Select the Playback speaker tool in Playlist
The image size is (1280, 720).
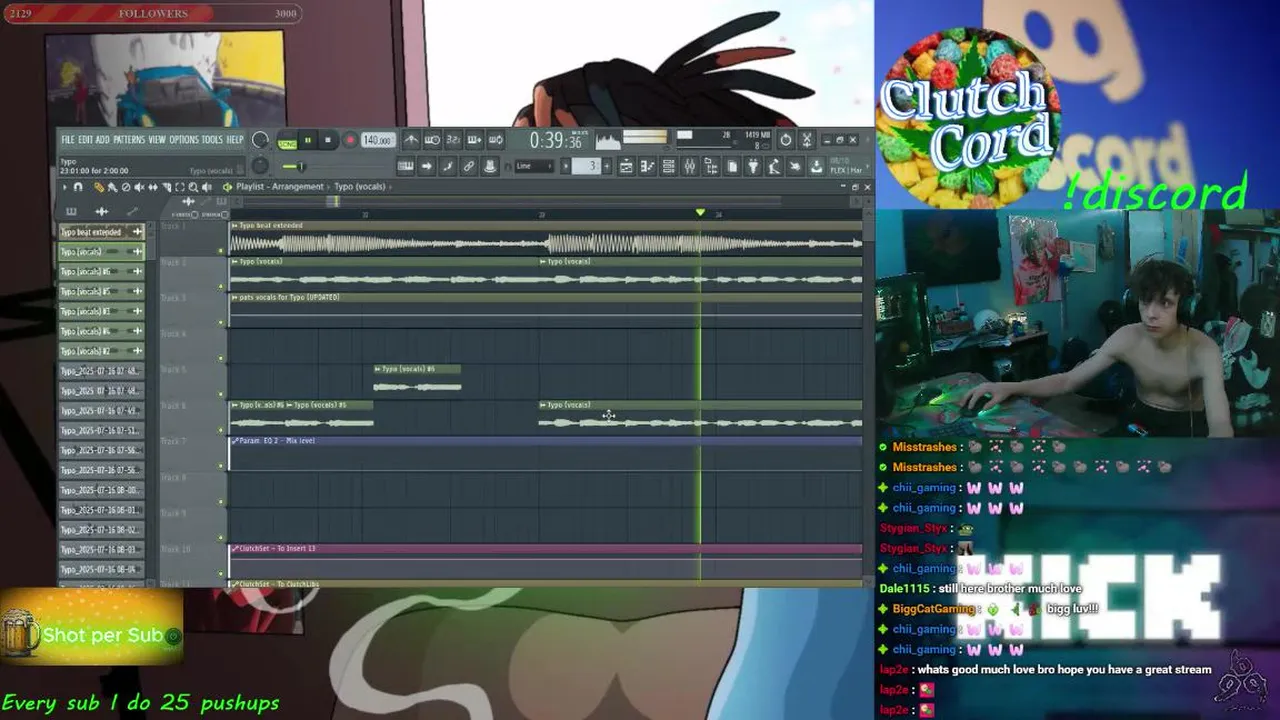coord(207,187)
